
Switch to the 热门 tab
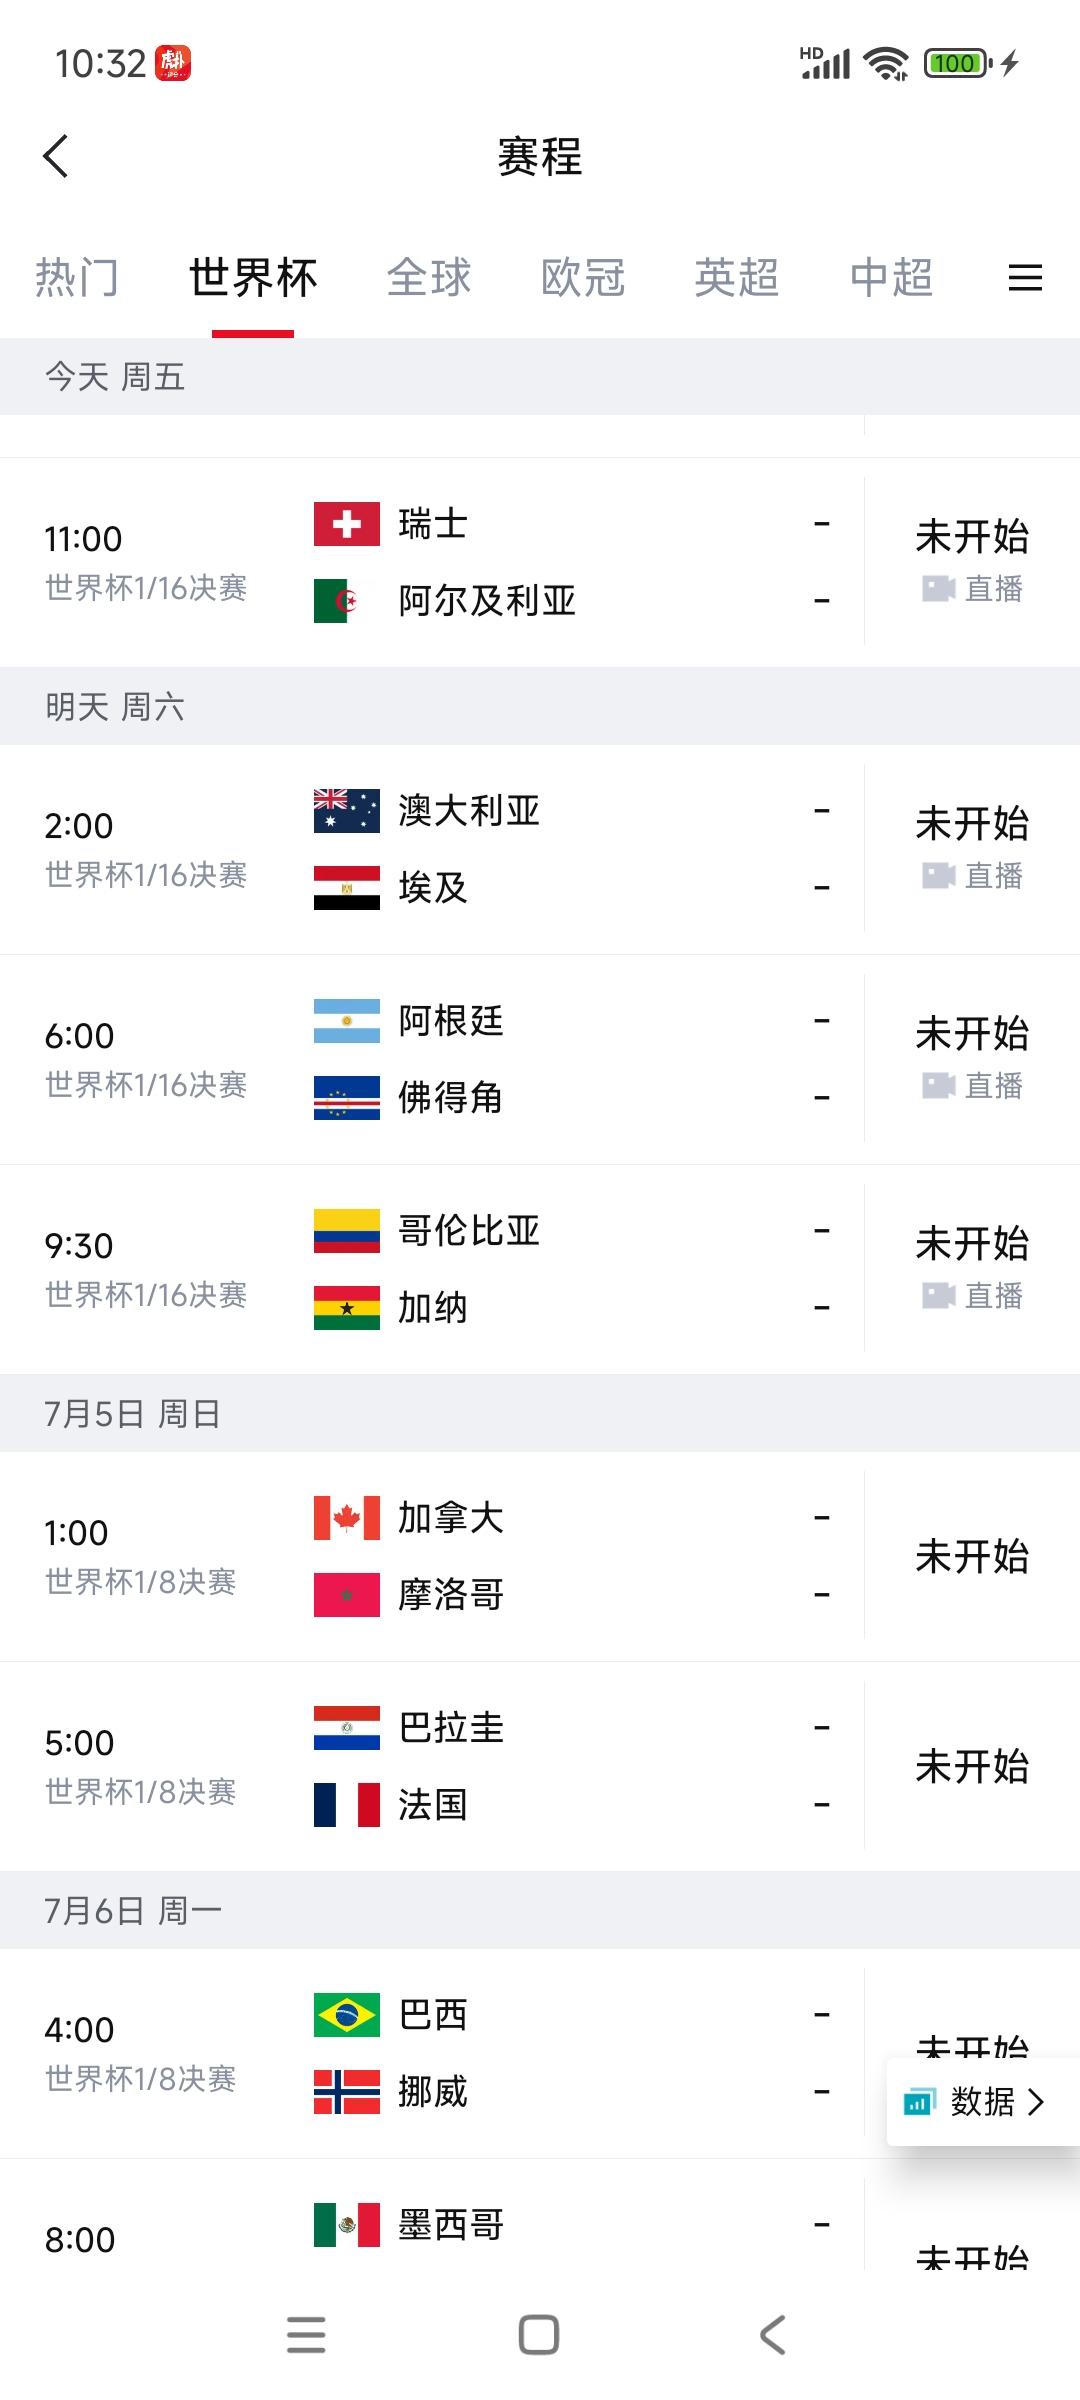pyautogui.click(x=77, y=277)
